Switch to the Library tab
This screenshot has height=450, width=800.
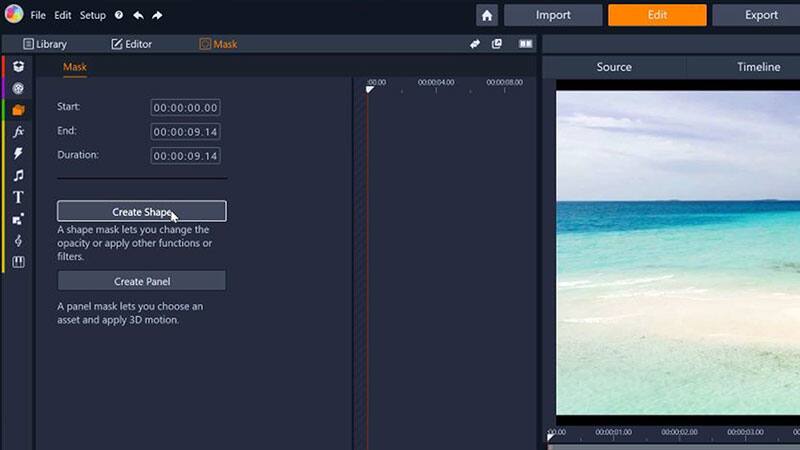click(44, 44)
